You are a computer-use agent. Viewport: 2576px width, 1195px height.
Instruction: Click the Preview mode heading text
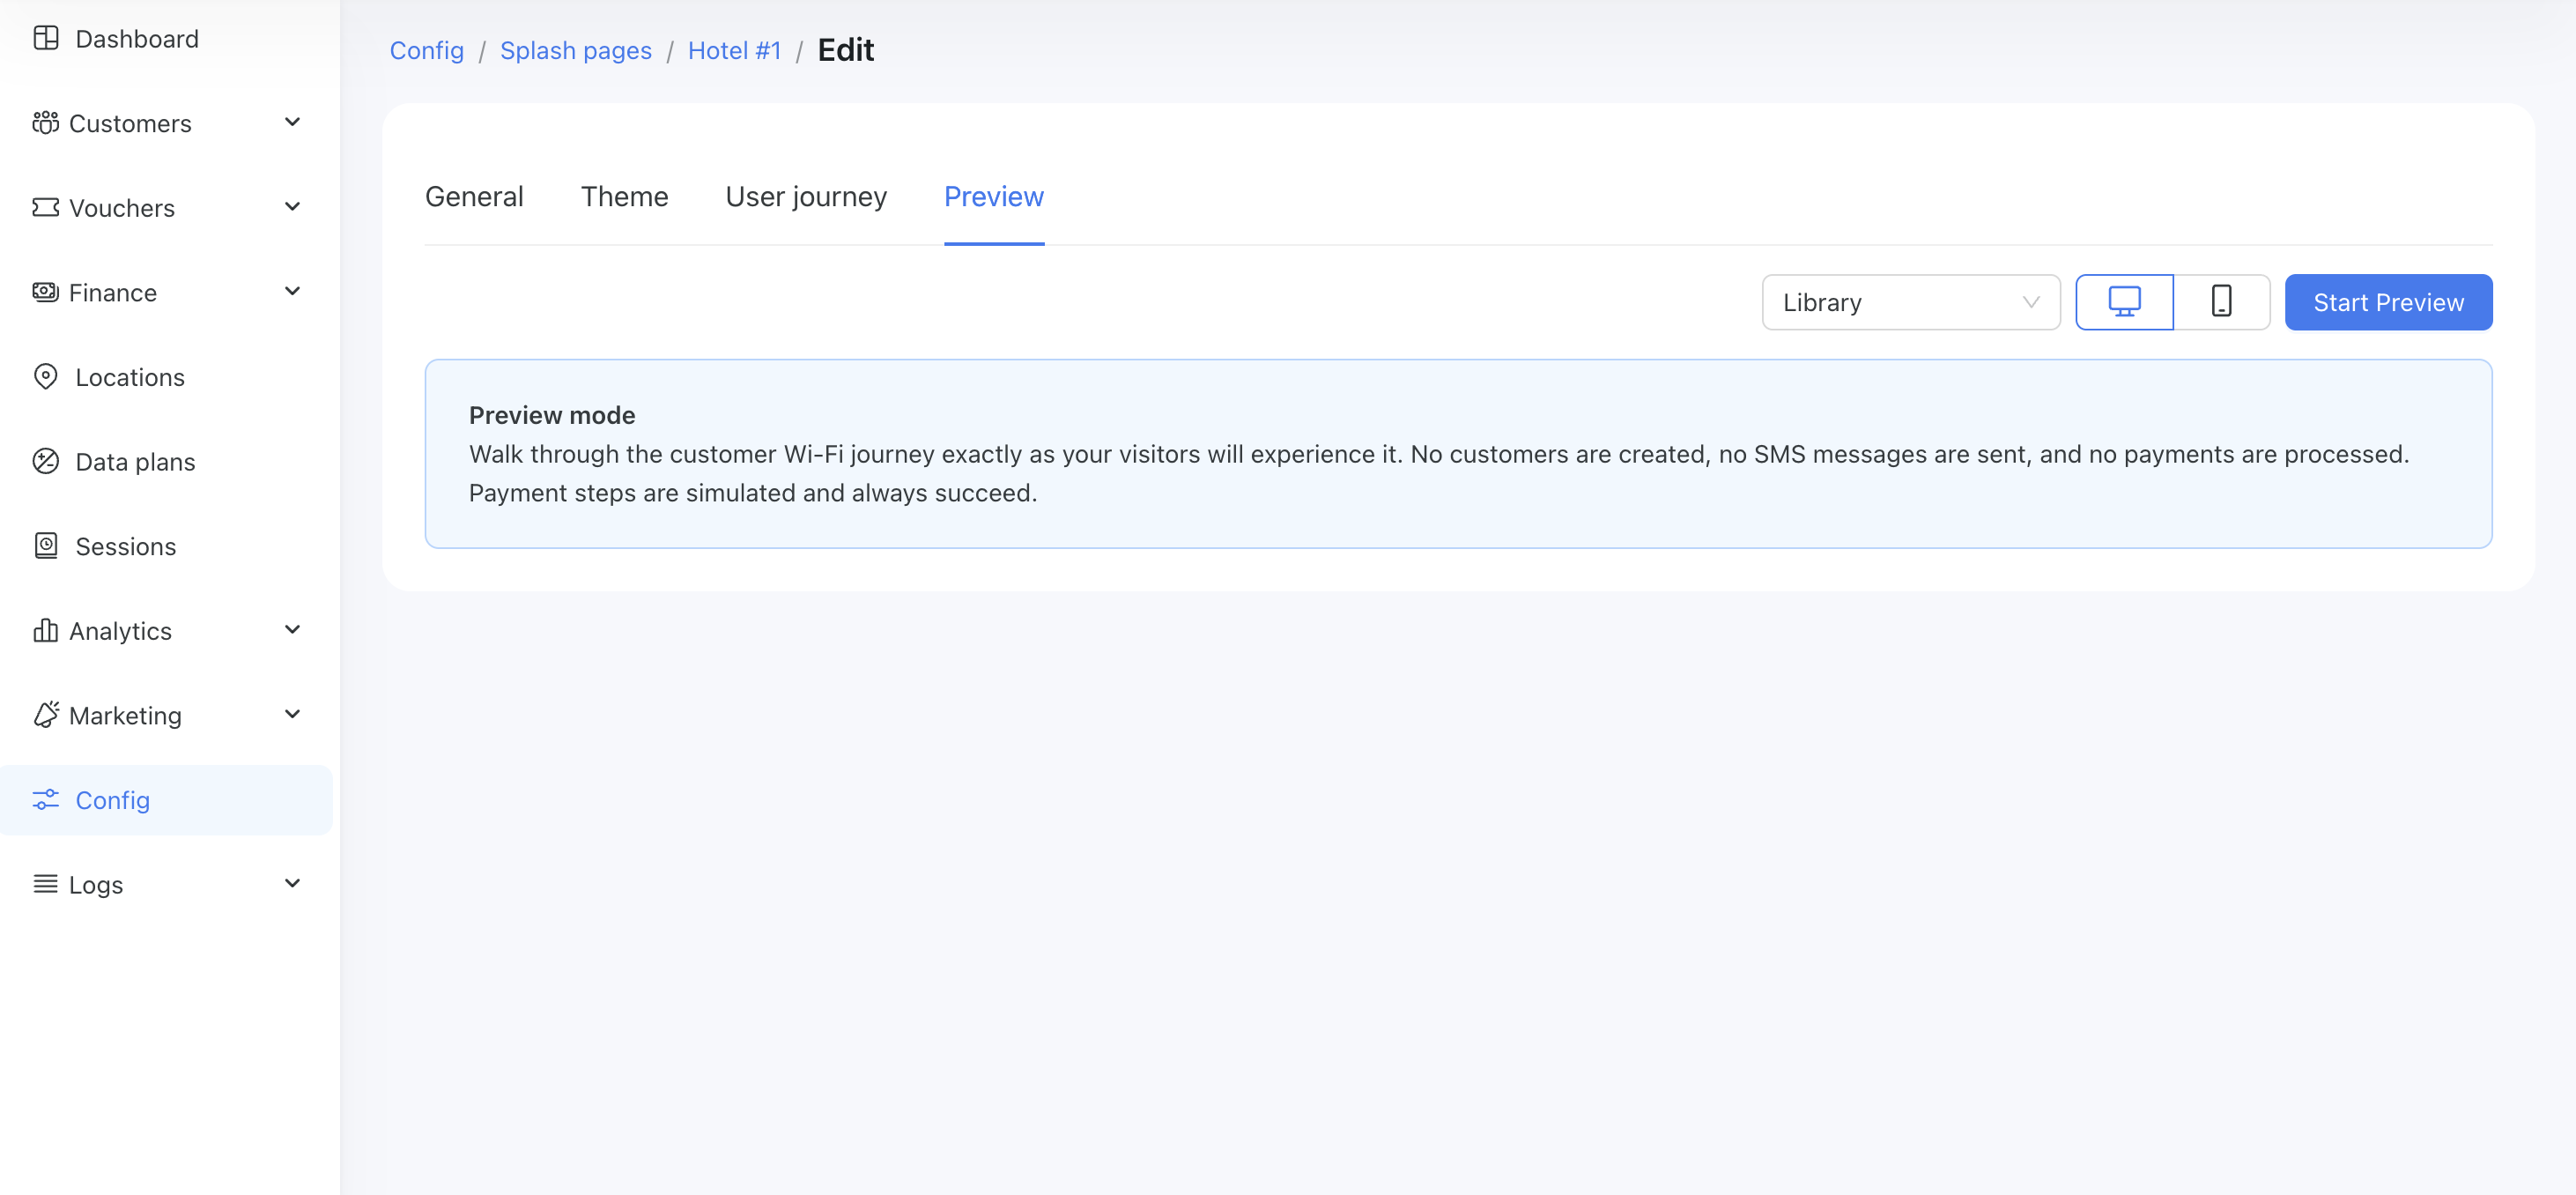(x=552, y=415)
